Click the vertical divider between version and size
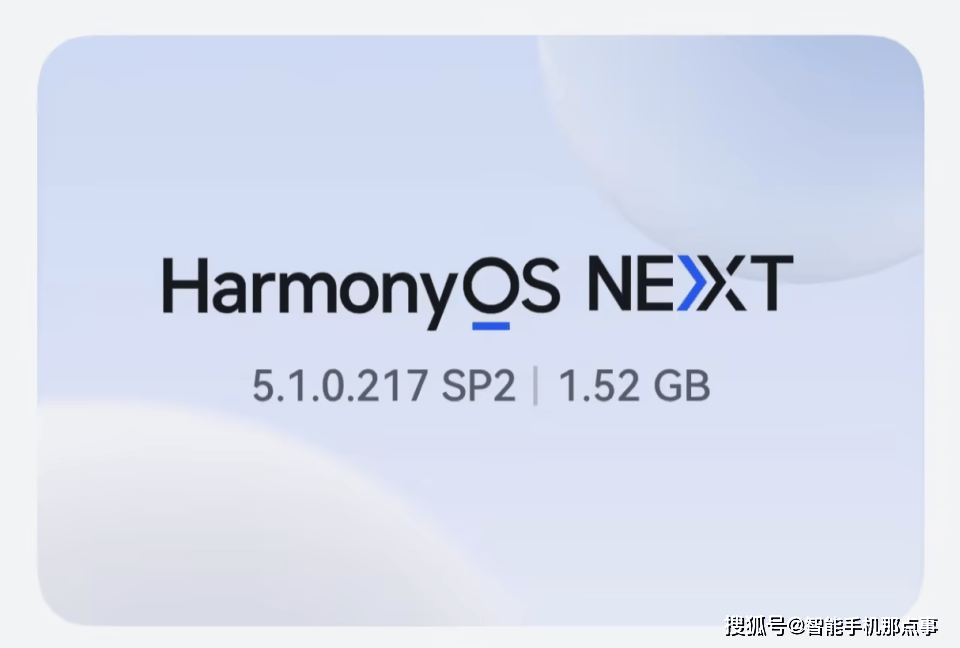 [x=536, y=386]
